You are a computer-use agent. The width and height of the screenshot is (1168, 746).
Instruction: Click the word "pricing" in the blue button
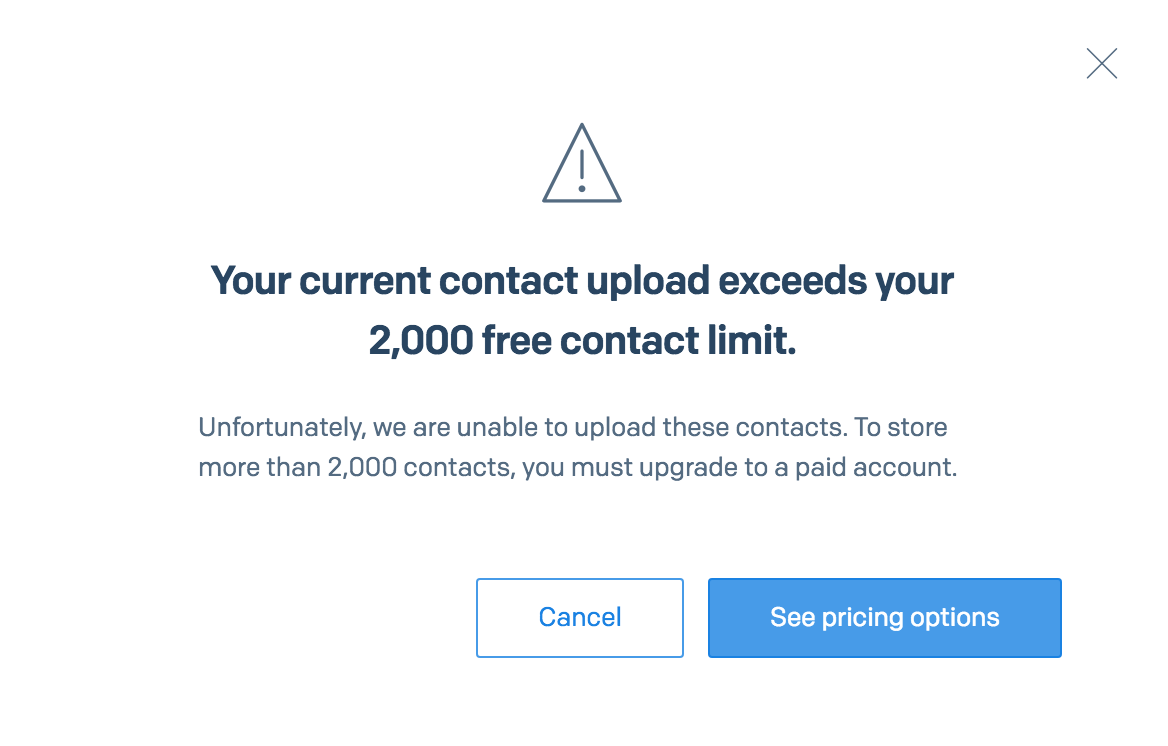tap(862, 619)
